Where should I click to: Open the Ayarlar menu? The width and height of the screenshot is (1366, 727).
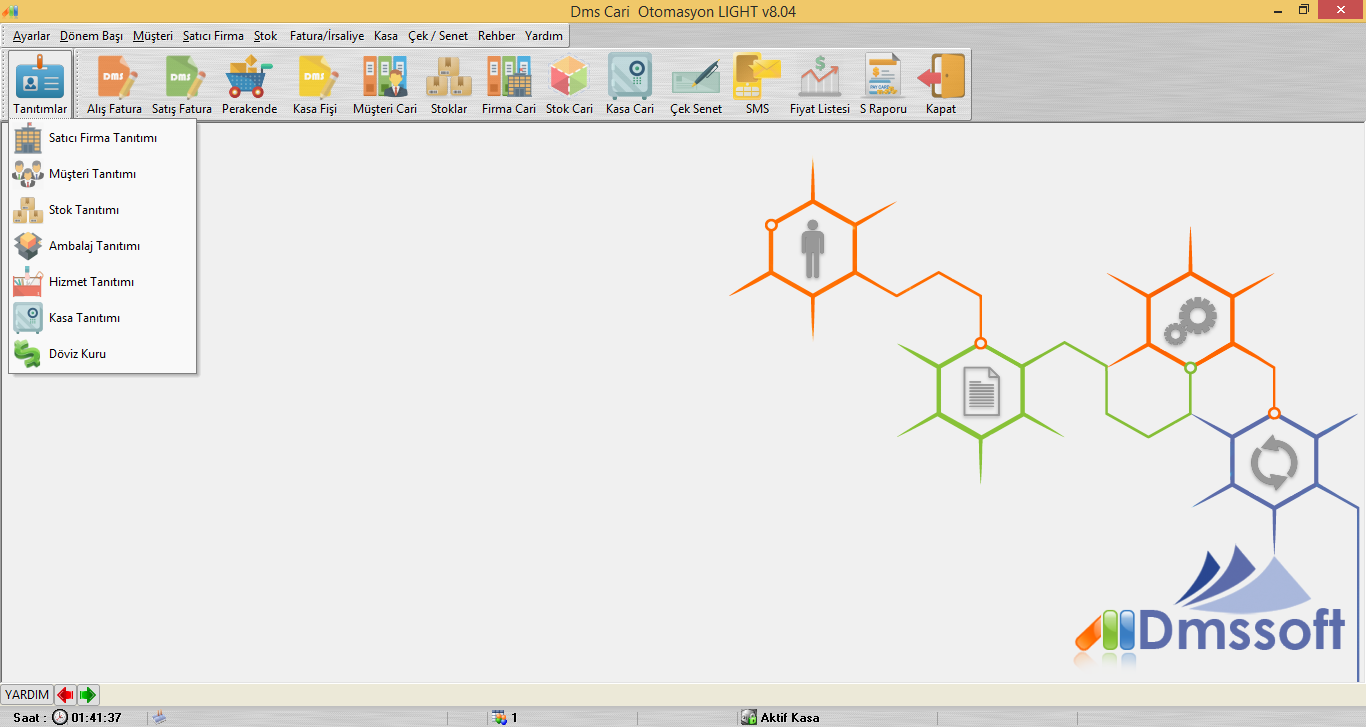tap(31, 36)
